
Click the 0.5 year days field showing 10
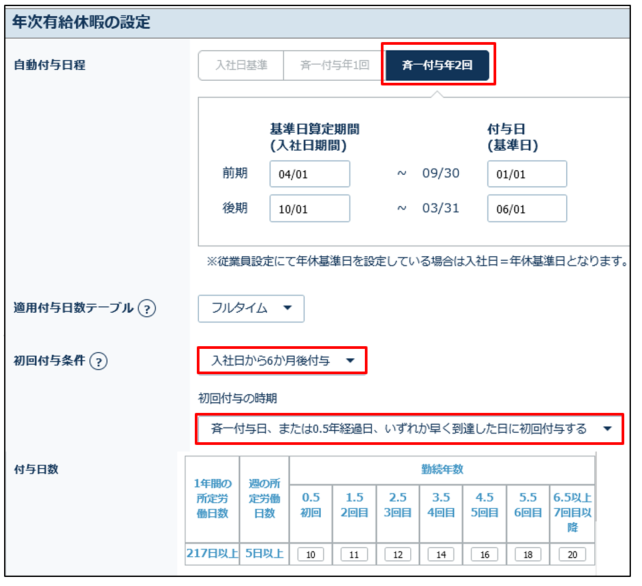coord(310,554)
